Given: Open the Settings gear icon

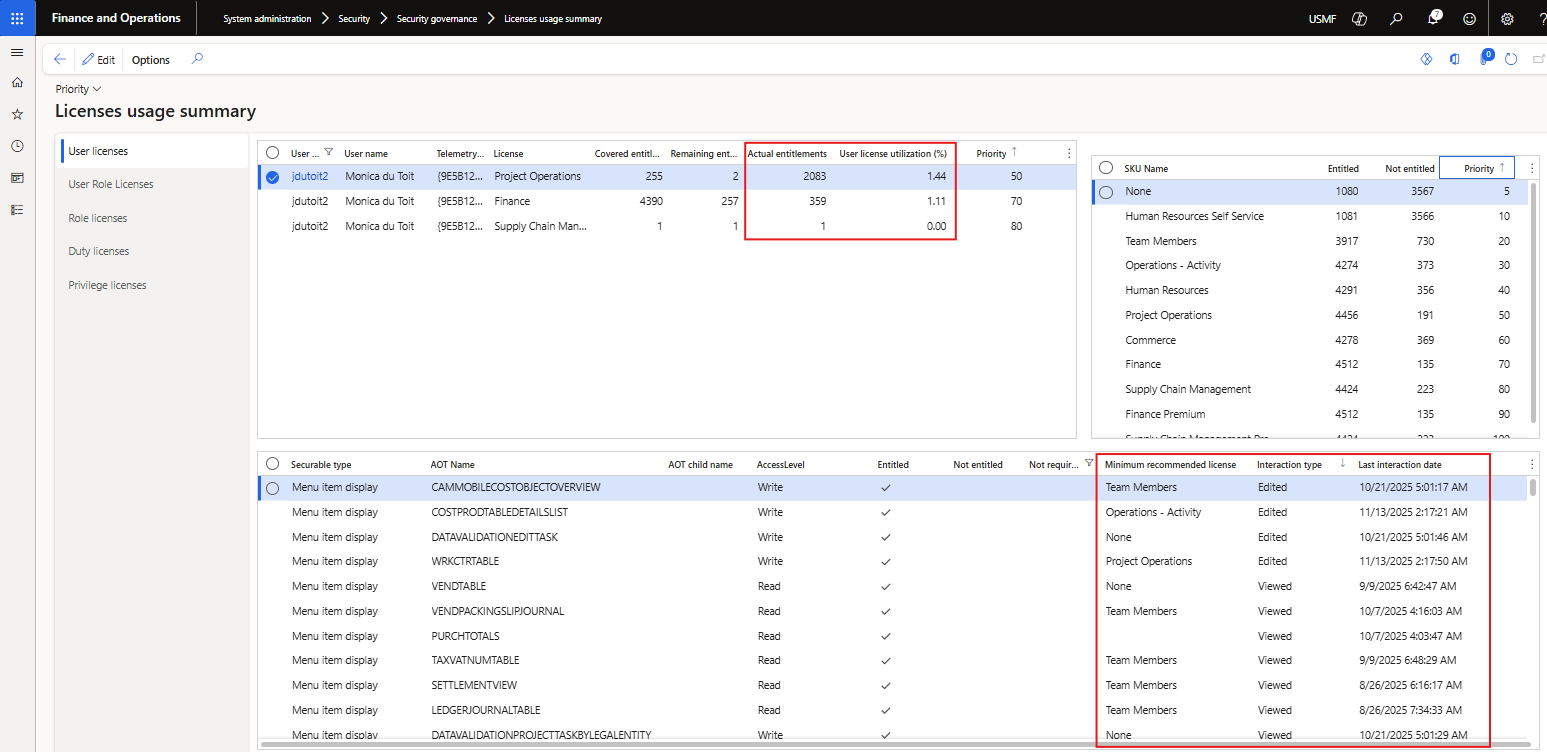Looking at the screenshot, I should tap(1507, 18).
